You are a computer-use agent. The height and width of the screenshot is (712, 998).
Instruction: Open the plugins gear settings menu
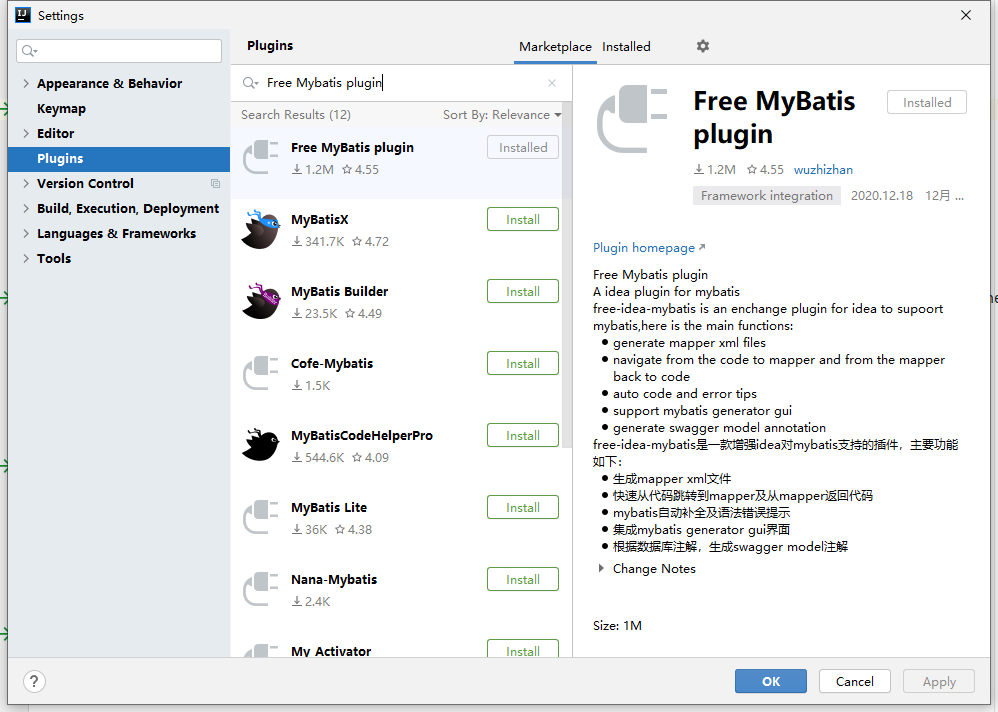[703, 46]
